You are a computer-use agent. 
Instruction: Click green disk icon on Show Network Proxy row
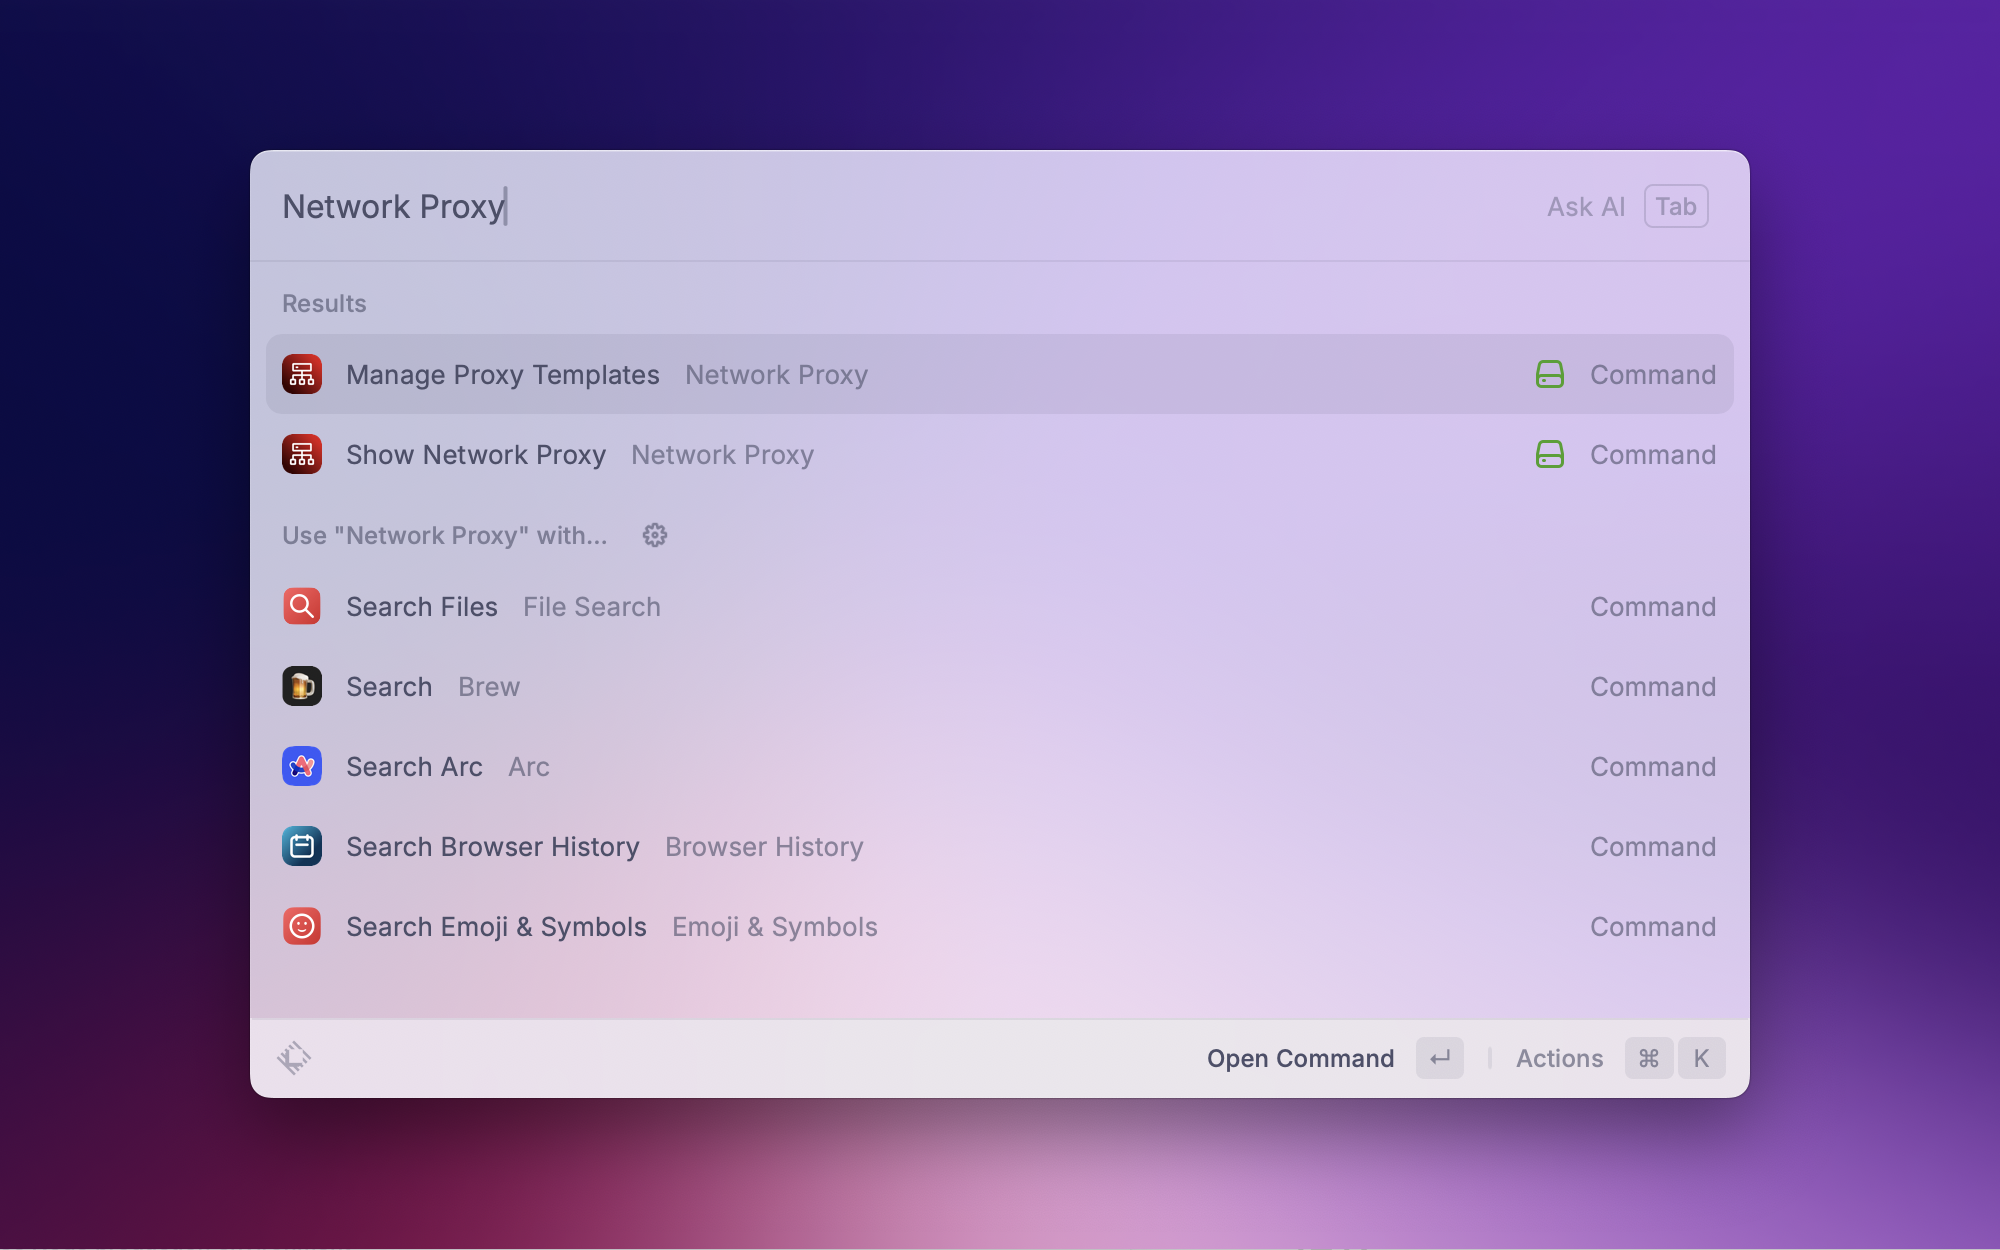pyautogui.click(x=1549, y=455)
